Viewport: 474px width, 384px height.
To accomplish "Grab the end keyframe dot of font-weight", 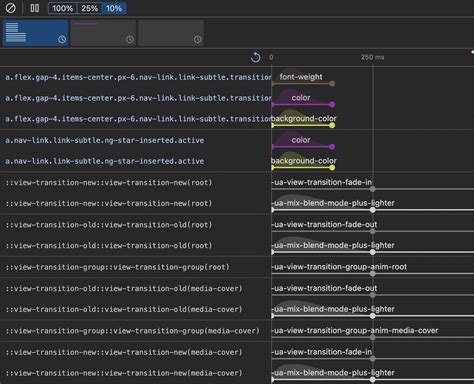I will click(332, 84).
